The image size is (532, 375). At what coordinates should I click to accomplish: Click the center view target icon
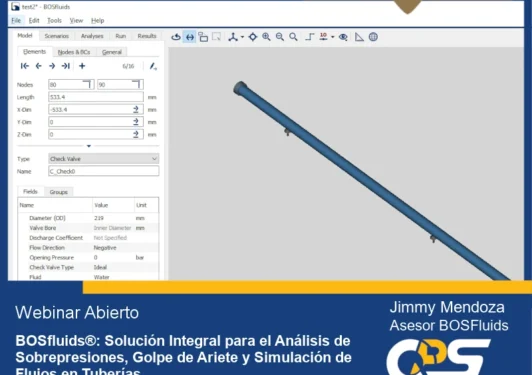(x=253, y=37)
